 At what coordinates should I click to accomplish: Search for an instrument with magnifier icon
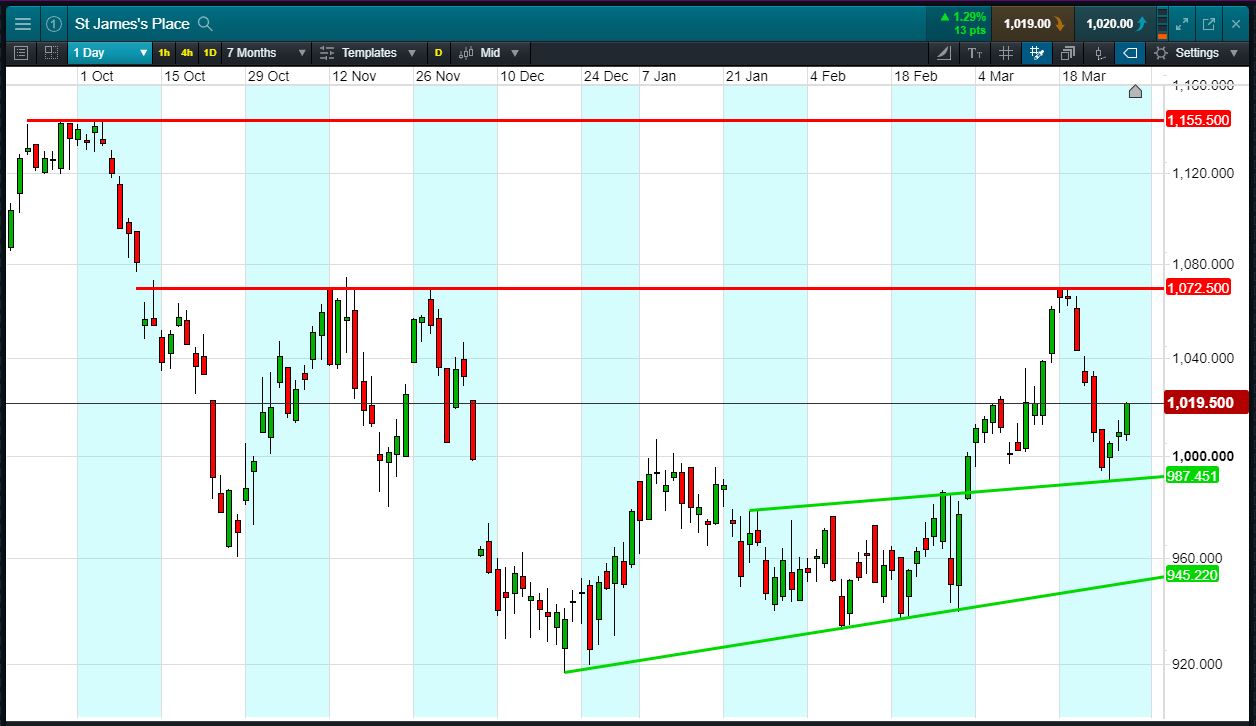pyautogui.click(x=205, y=23)
